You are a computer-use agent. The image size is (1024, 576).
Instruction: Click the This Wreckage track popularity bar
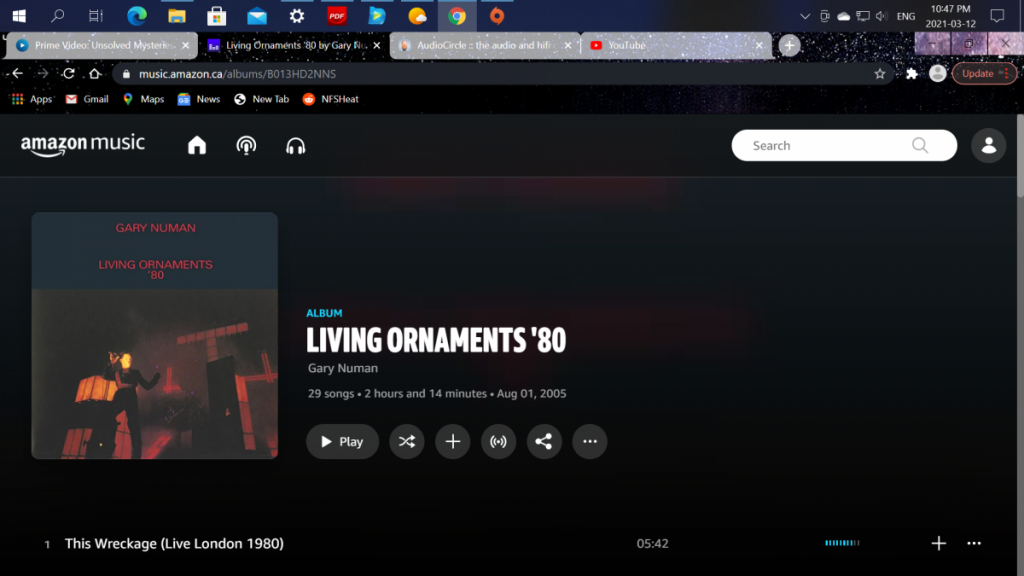[x=842, y=543]
